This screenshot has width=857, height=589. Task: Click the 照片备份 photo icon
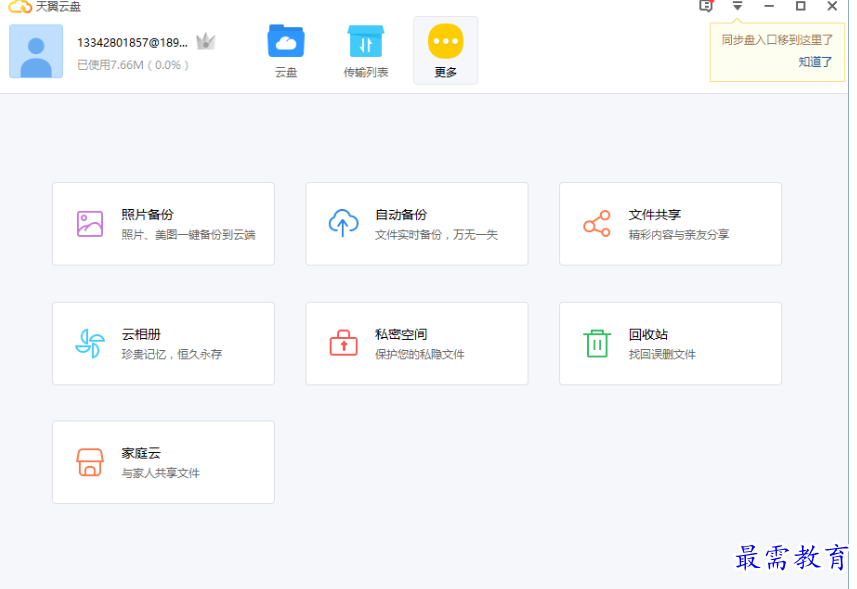[x=90, y=224]
